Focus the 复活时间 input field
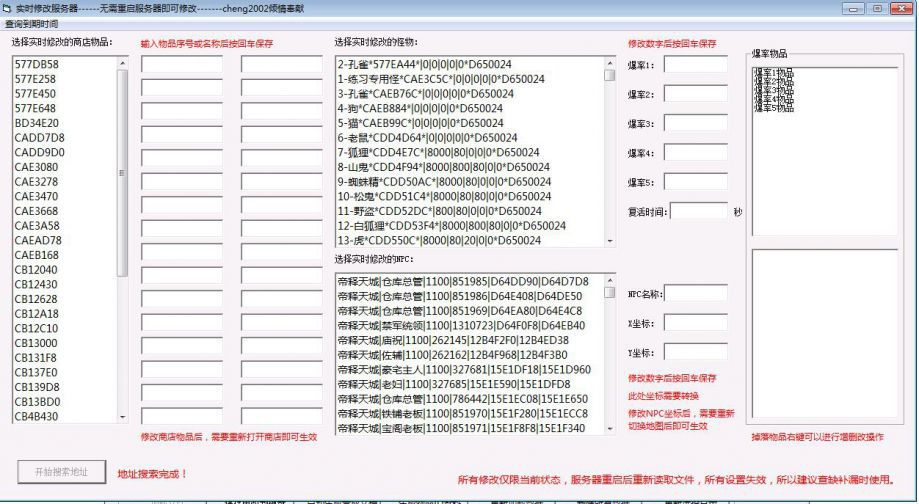 (698, 212)
